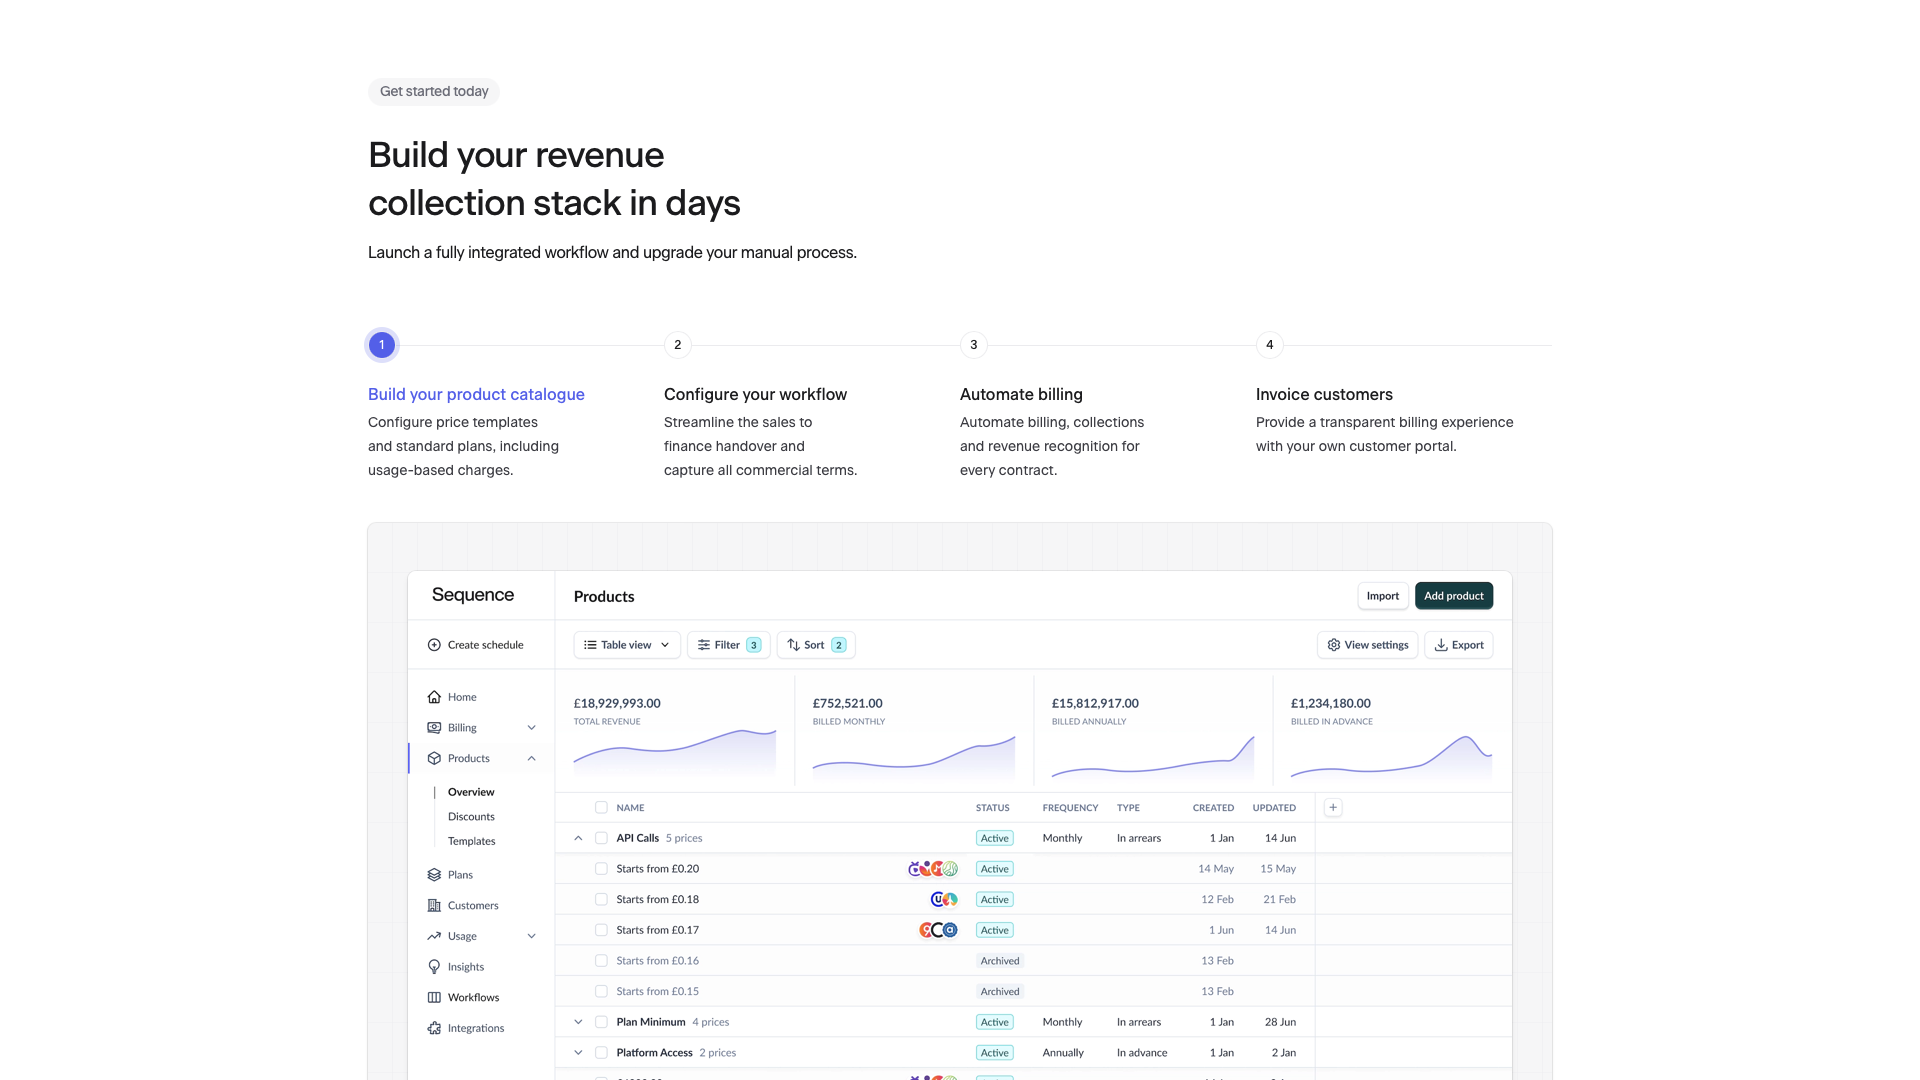Click customer avatars on Starts from £0.18 row
This screenshot has width=1920, height=1080.
pos(944,900)
